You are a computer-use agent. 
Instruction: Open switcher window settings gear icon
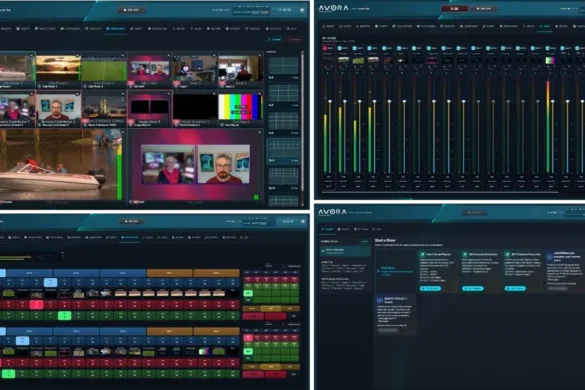[x=303, y=221]
